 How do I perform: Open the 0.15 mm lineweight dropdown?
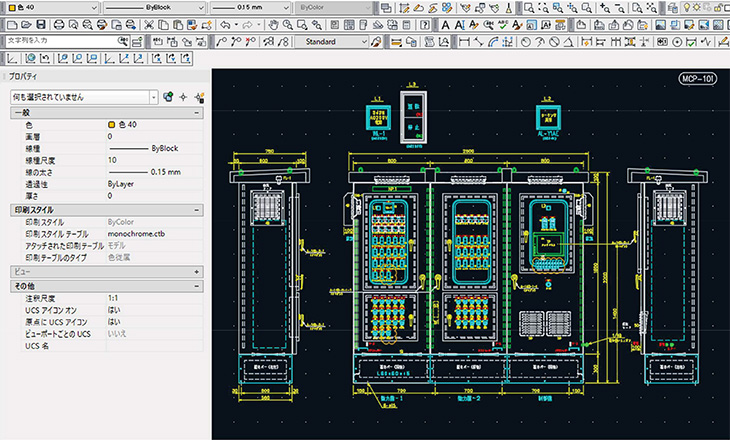coord(286,7)
